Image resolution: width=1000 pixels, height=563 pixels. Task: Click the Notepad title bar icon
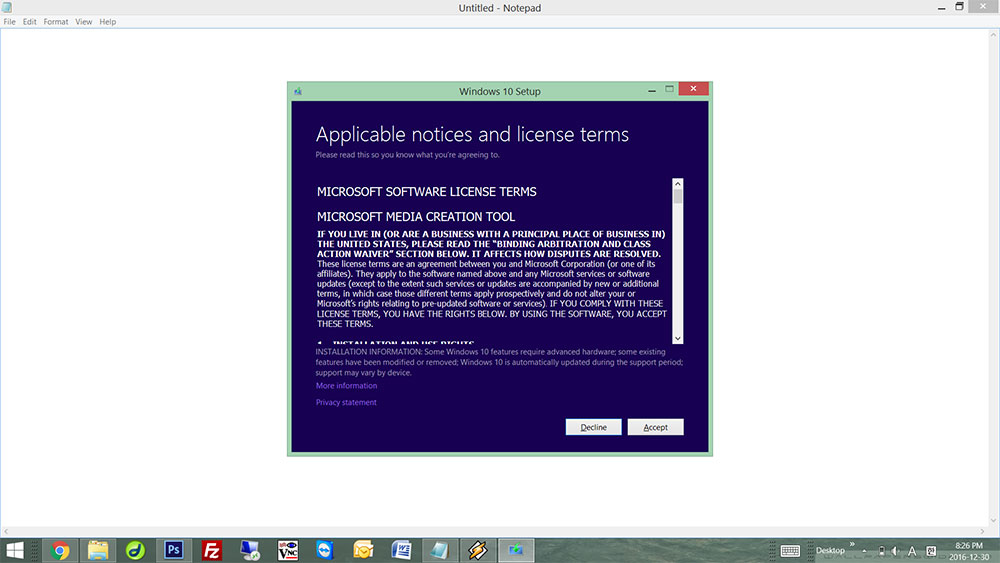[x=7, y=8]
